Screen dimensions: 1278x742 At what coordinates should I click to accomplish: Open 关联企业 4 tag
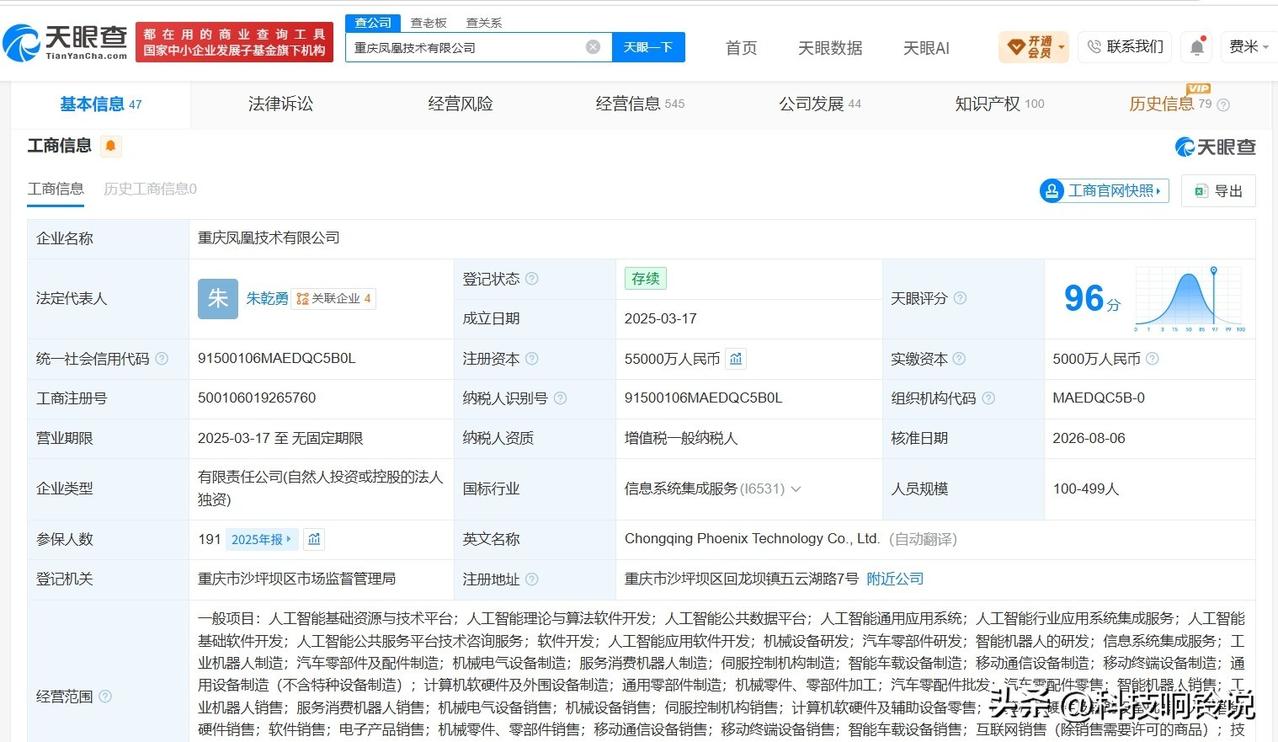point(334,298)
